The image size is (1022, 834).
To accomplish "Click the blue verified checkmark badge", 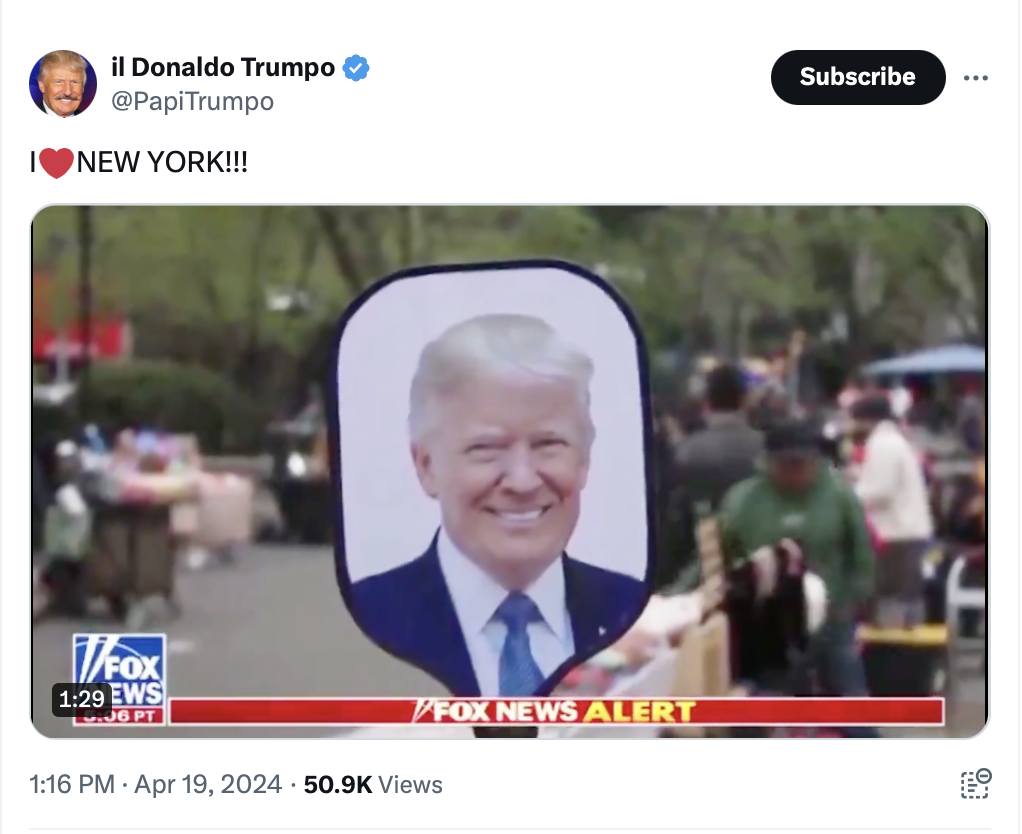I will [356, 68].
